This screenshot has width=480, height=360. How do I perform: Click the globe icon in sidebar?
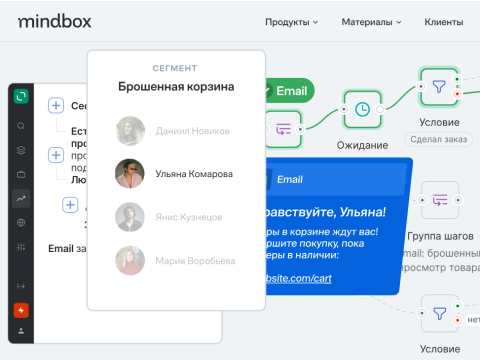pos(21,223)
